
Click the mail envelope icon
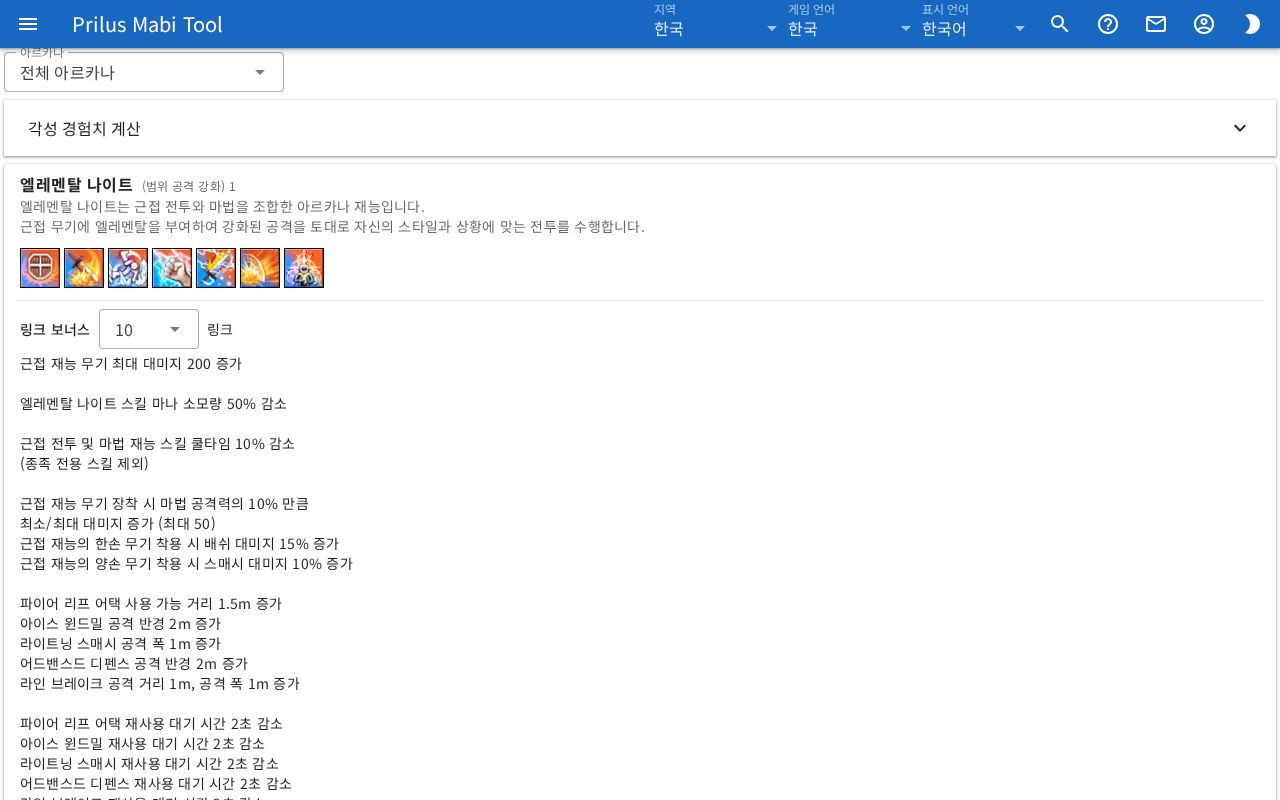point(1156,24)
